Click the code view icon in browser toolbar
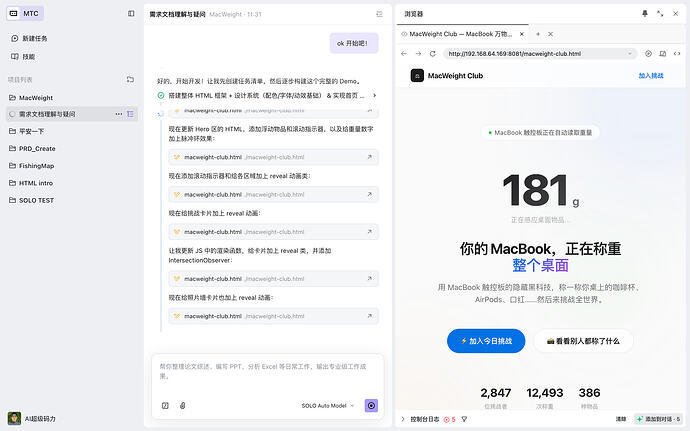Viewport: 690px width, 431px height. [x=677, y=54]
